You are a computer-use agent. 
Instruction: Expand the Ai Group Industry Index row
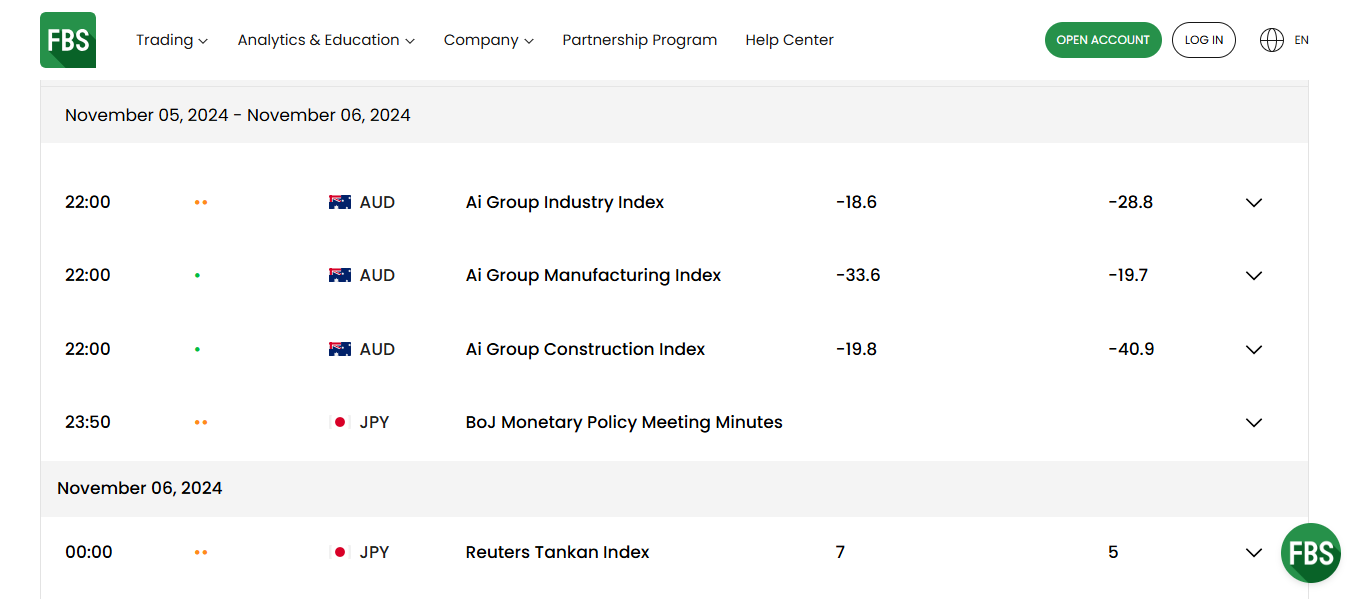pyautogui.click(x=1253, y=202)
